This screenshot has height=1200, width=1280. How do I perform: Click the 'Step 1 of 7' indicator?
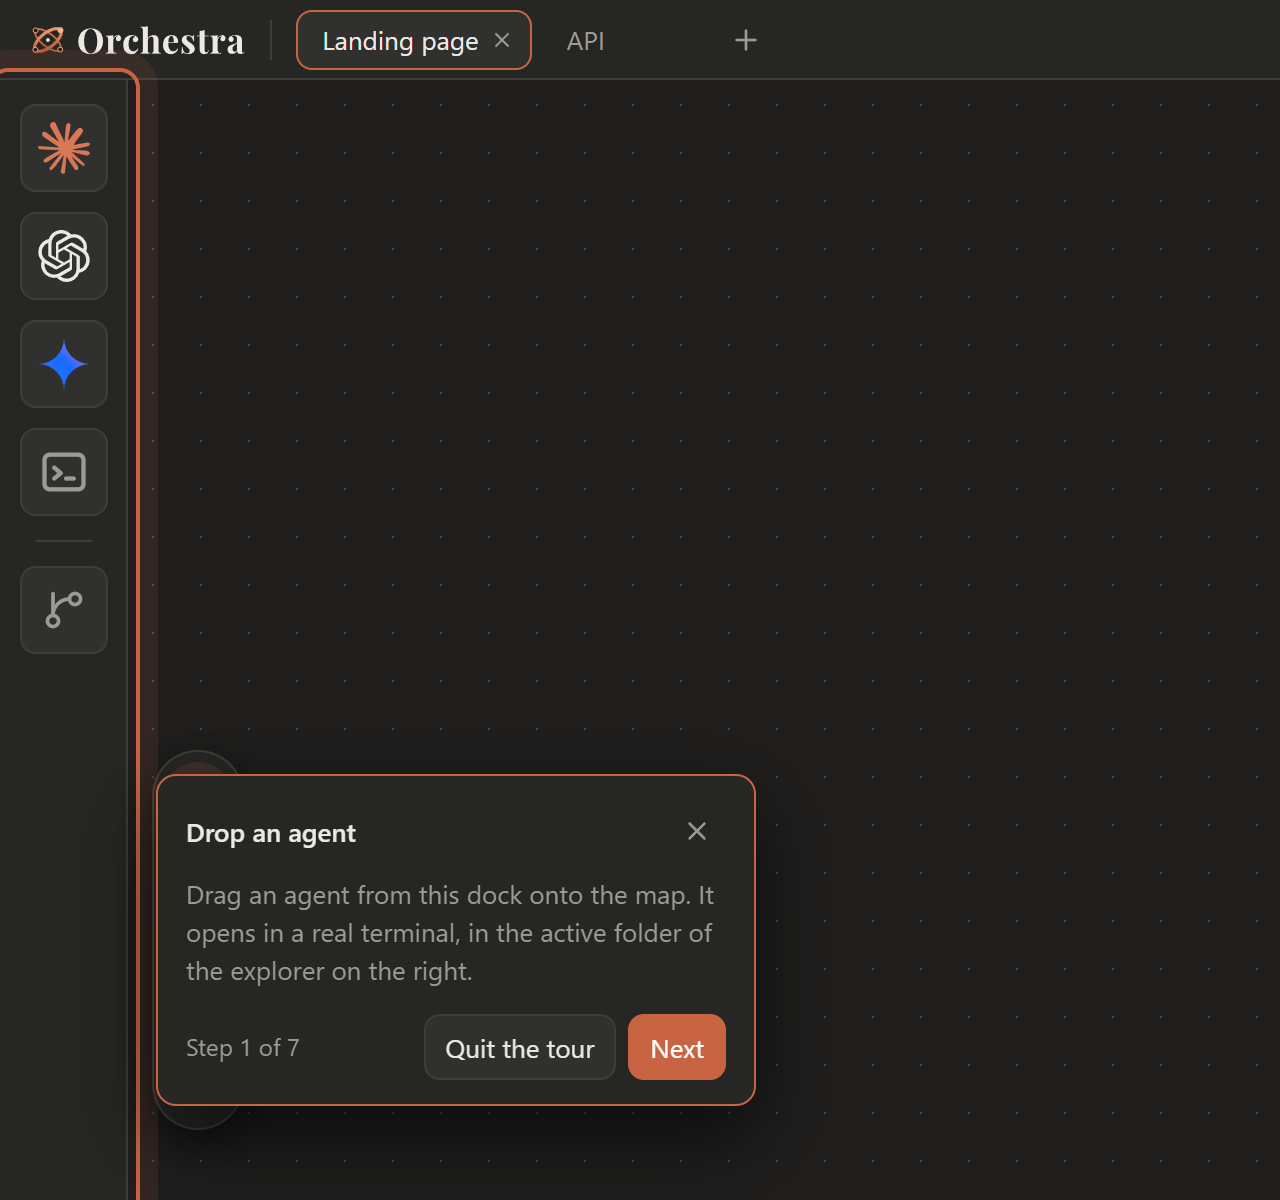point(243,1048)
